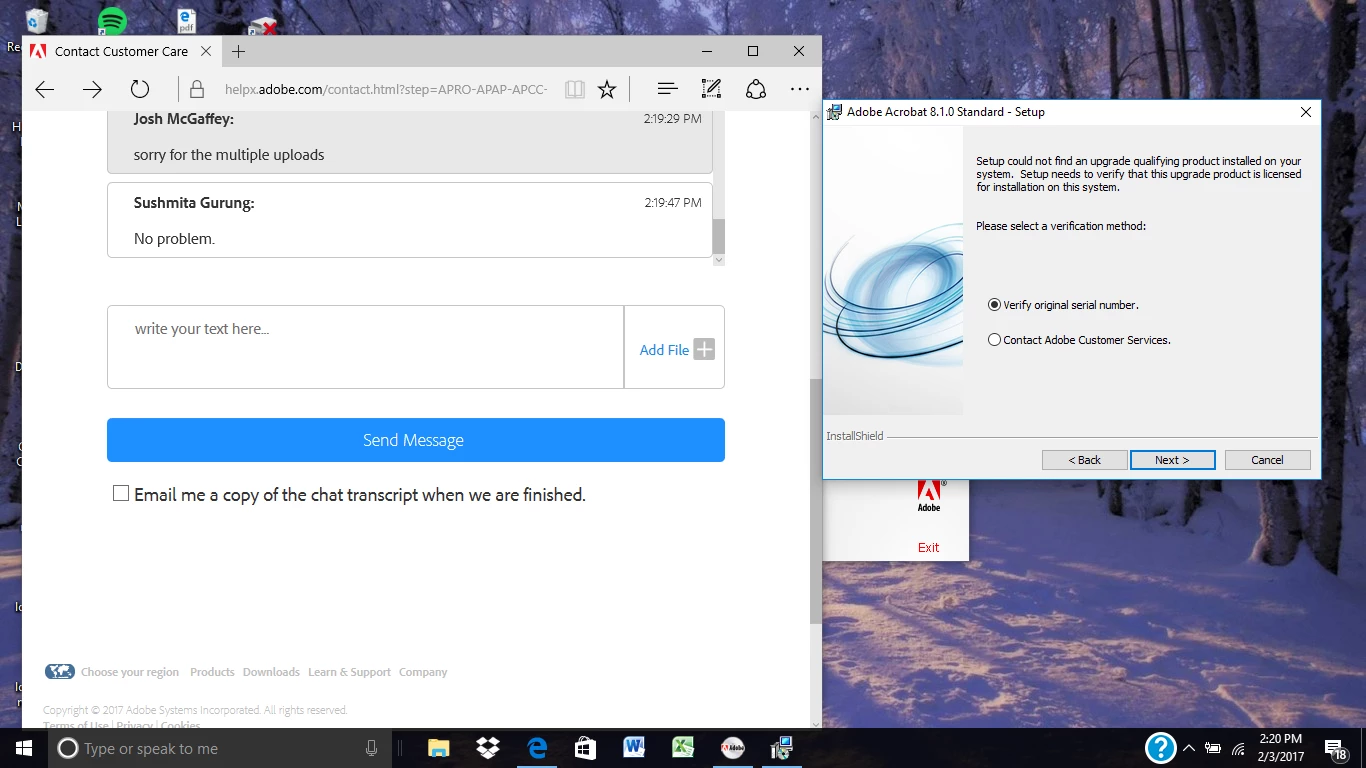Image resolution: width=1366 pixels, height=768 pixels.
Task: Click Back in Acrobat Setup
Action: tap(1084, 460)
